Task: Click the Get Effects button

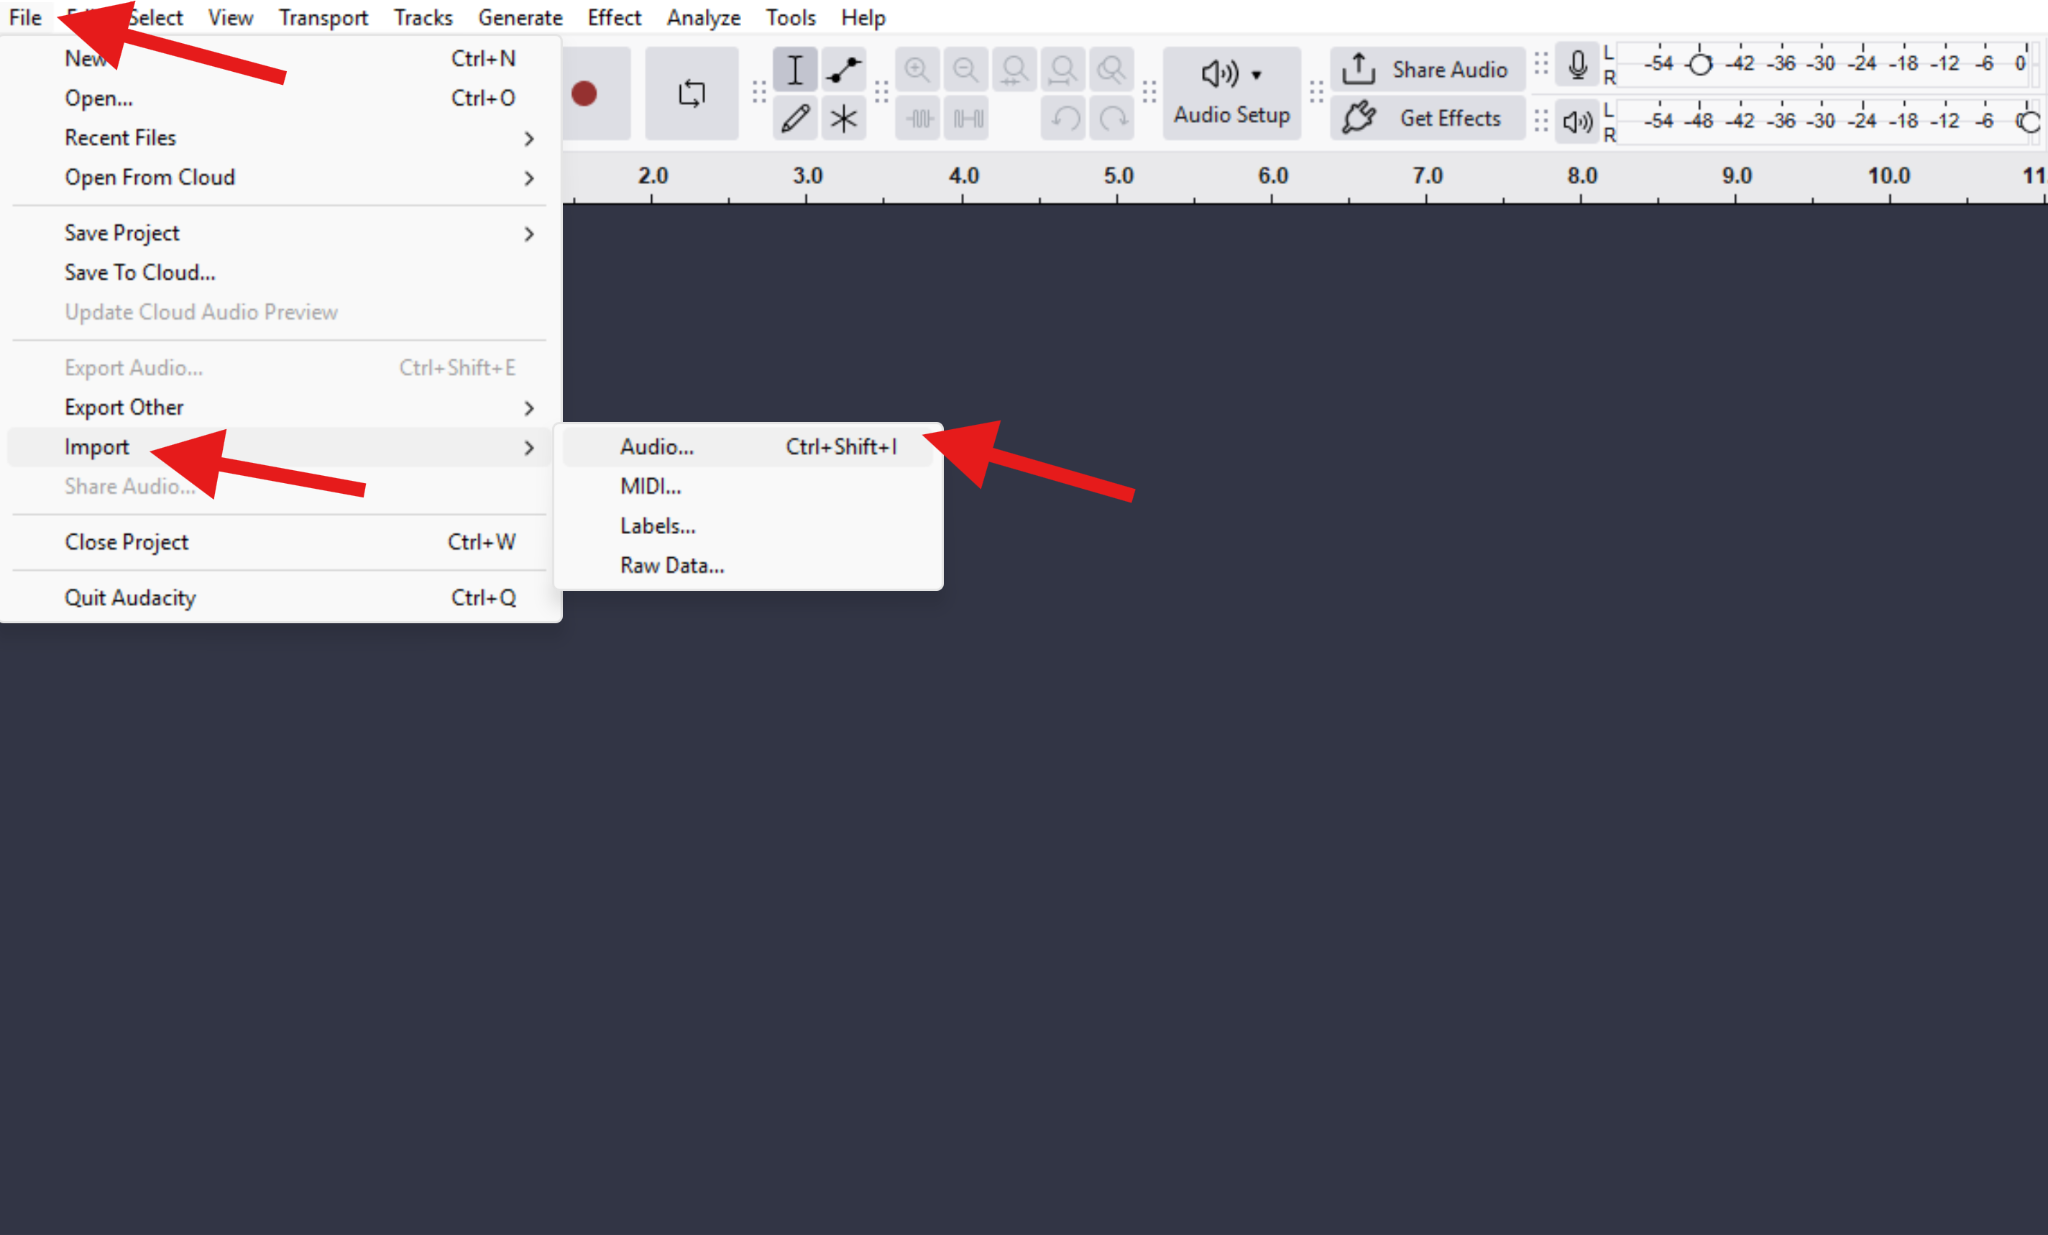Action: [1428, 118]
